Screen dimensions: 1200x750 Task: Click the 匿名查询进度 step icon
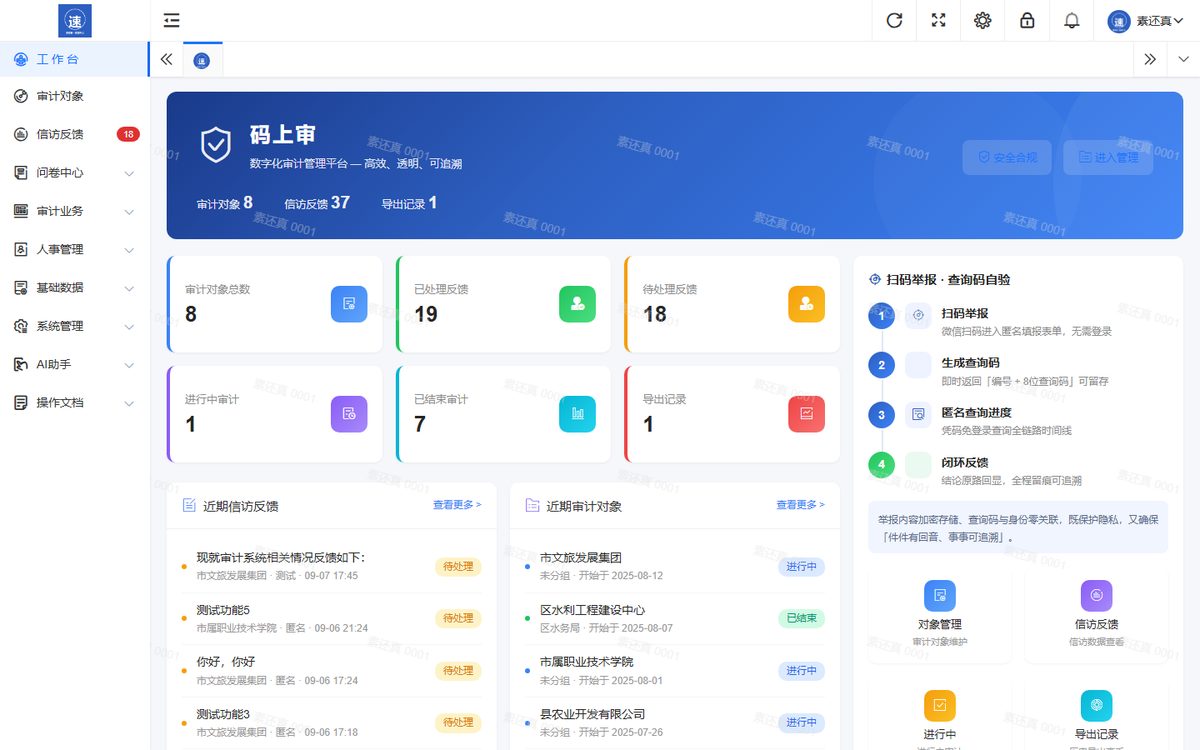click(x=918, y=414)
